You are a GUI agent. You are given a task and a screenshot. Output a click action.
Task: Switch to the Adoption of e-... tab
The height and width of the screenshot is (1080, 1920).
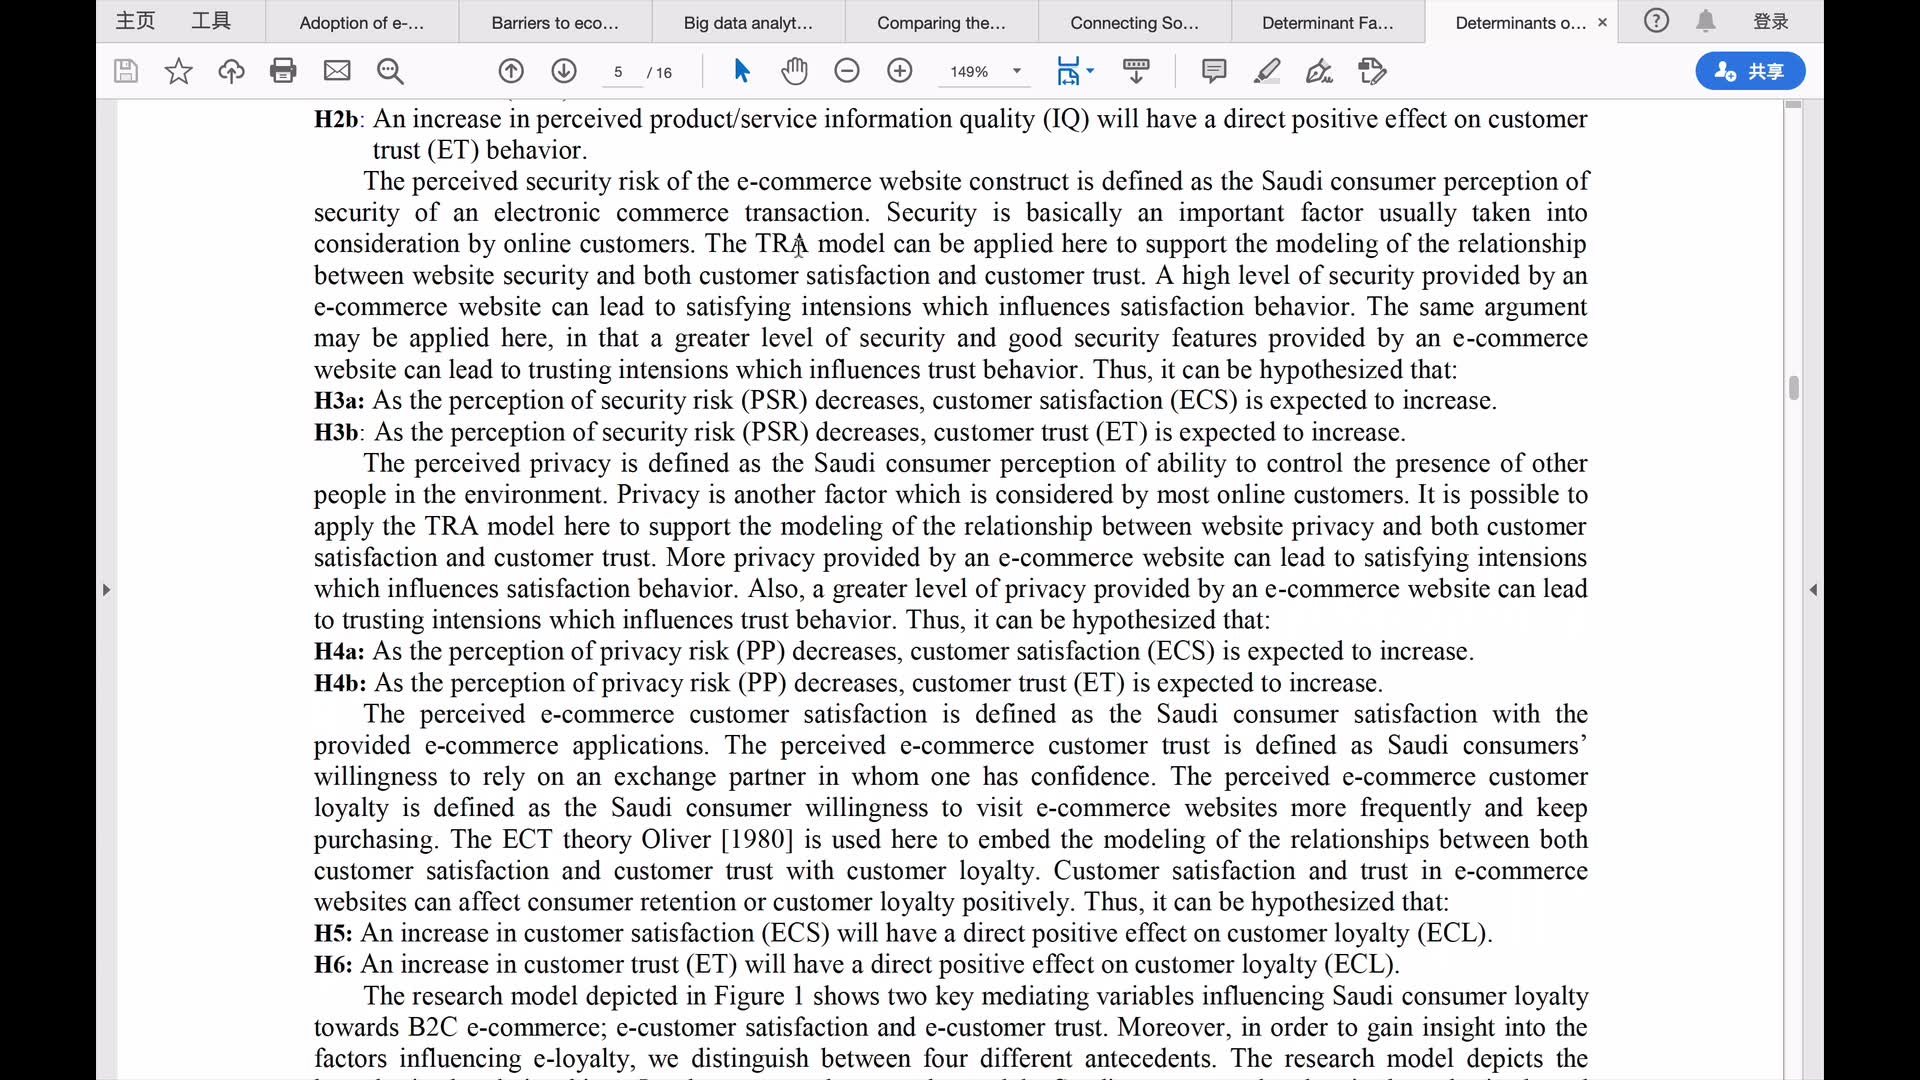[x=362, y=22]
